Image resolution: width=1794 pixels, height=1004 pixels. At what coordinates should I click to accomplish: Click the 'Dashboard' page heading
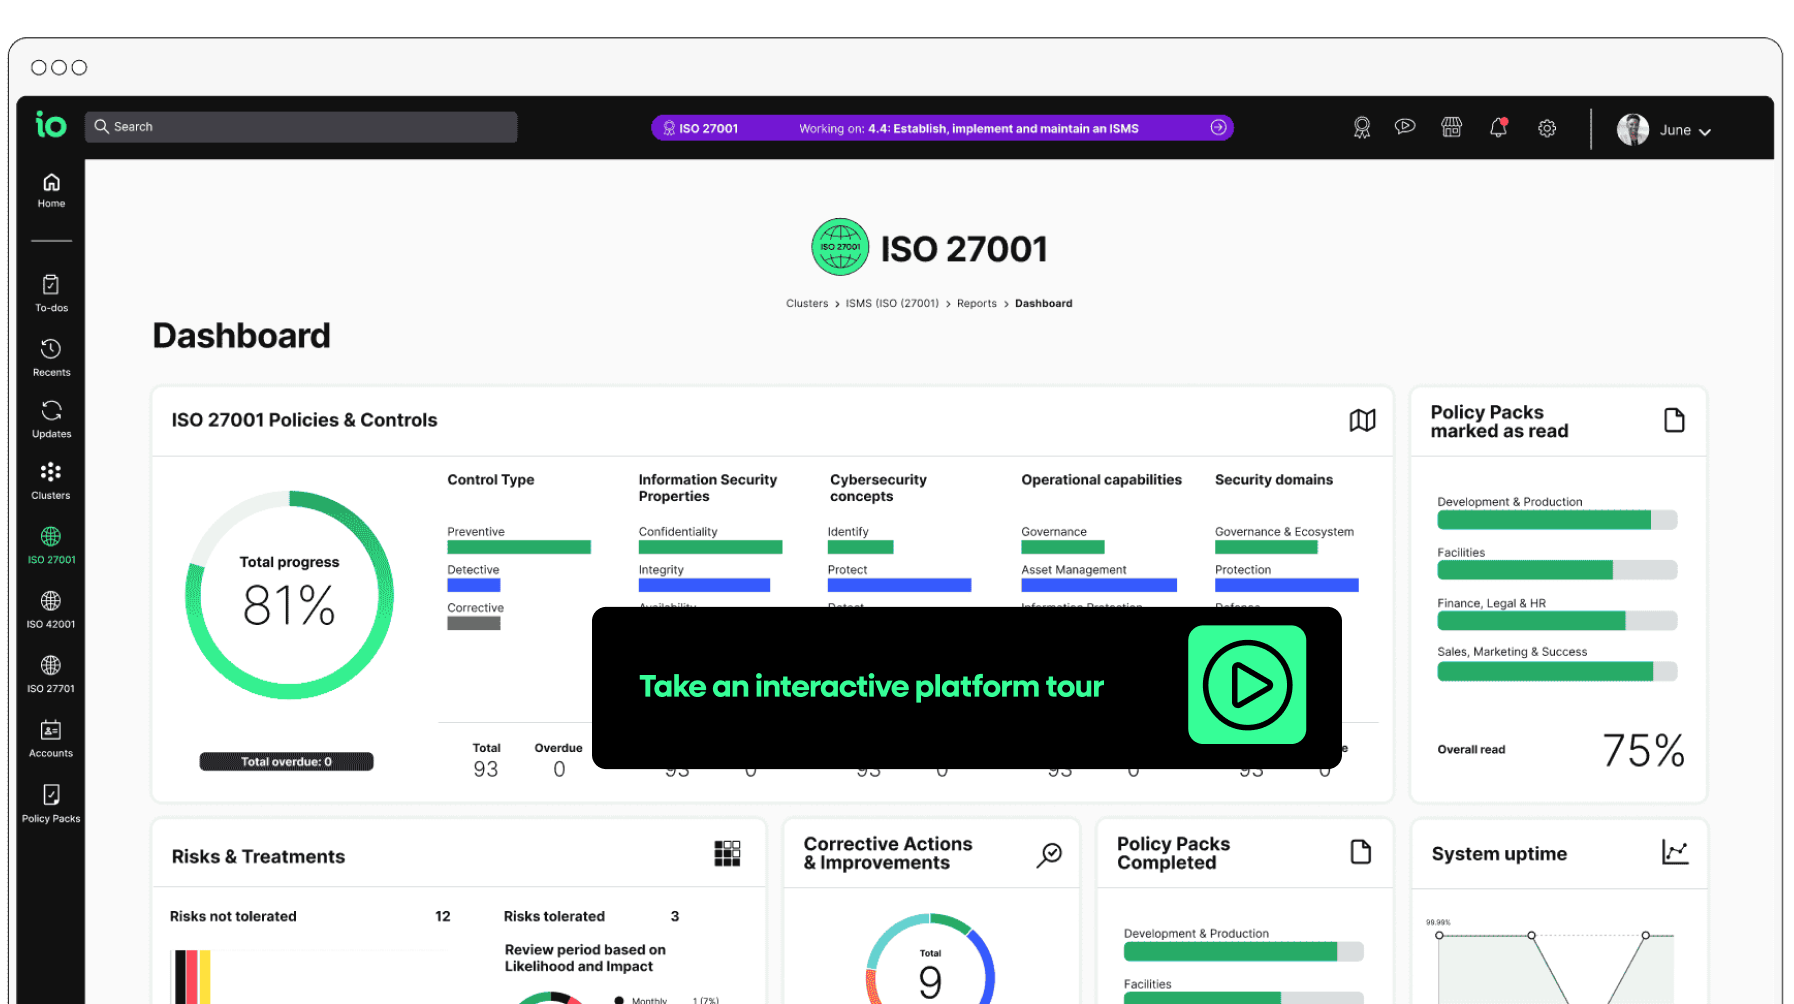point(241,336)
